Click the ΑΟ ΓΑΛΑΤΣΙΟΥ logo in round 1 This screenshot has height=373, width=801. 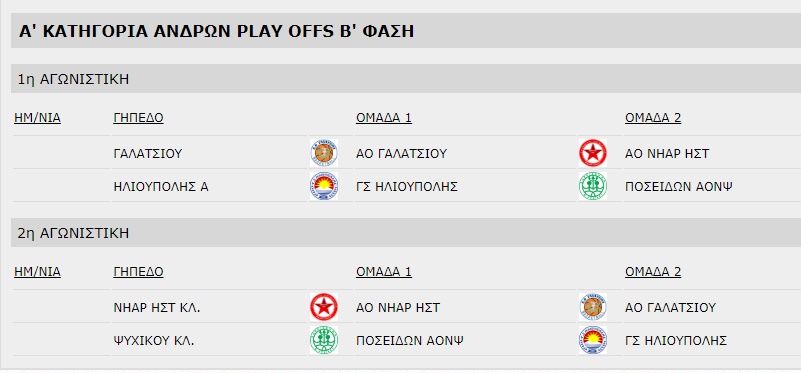[323, 153]
